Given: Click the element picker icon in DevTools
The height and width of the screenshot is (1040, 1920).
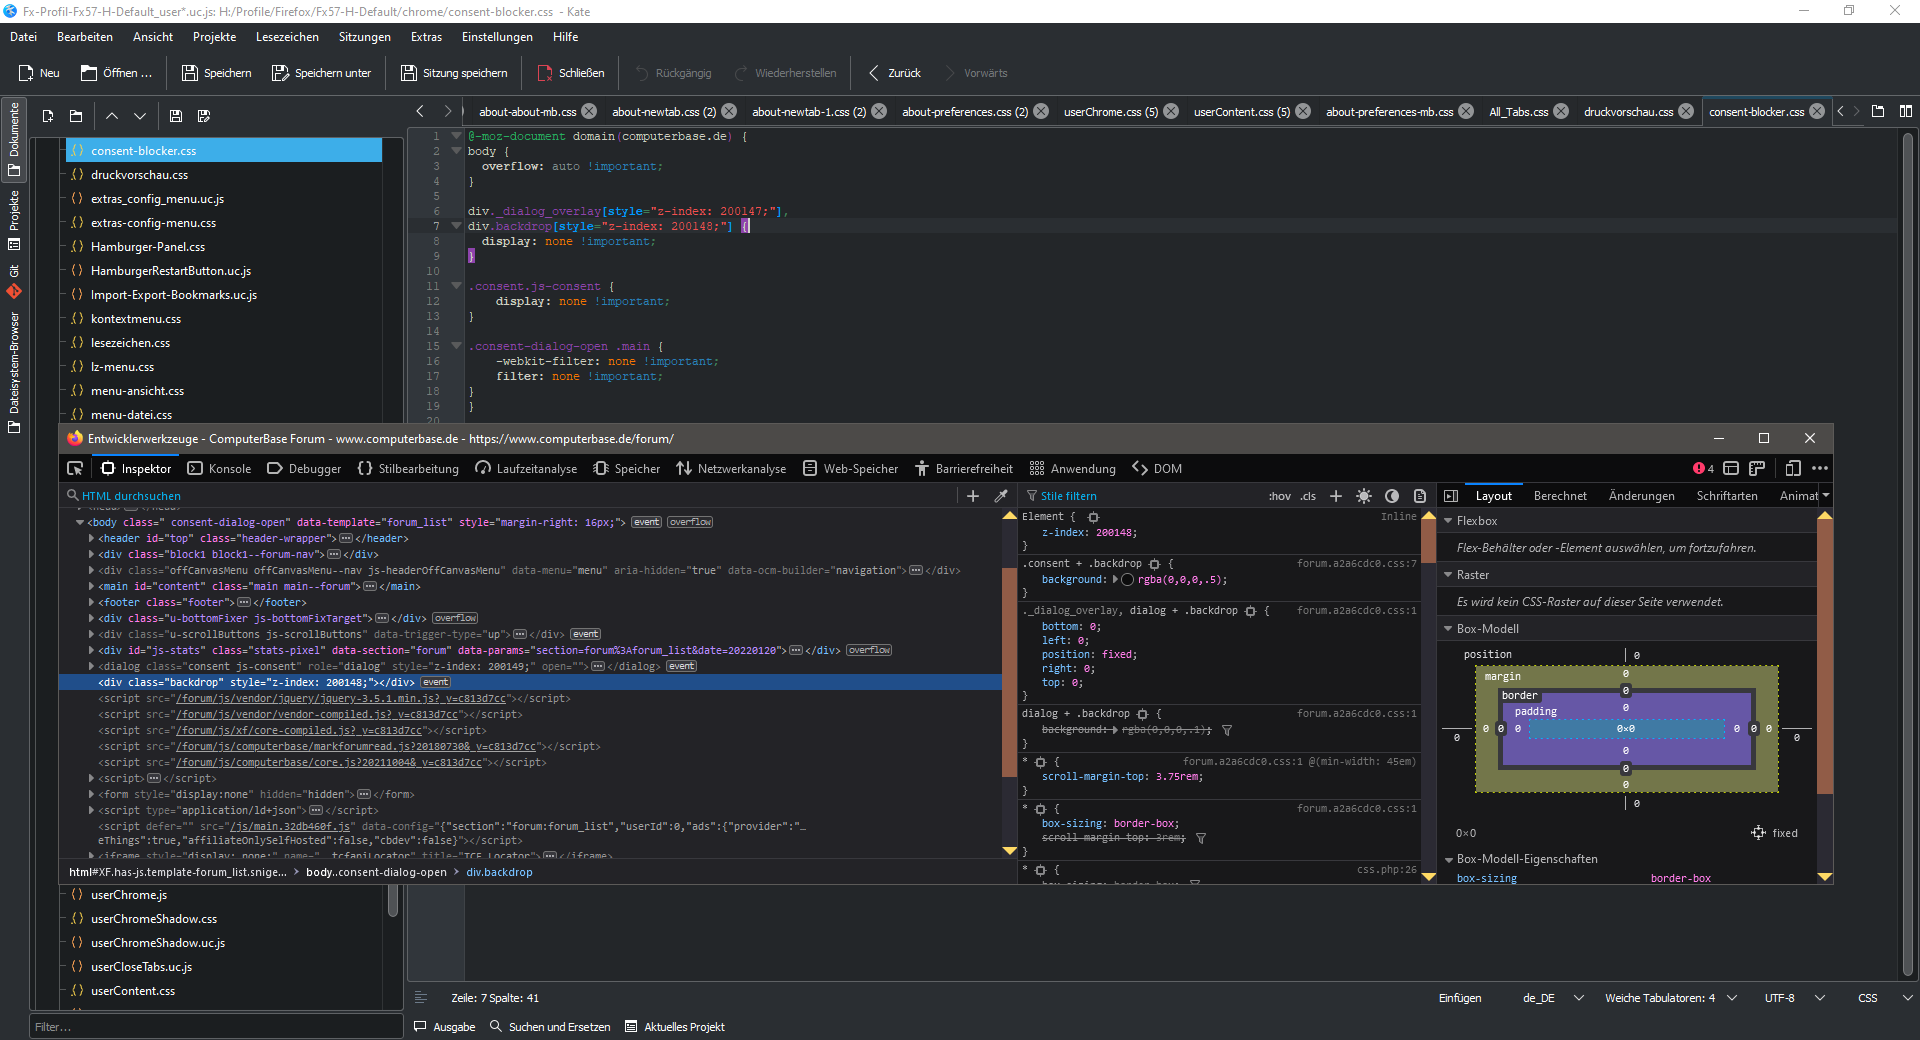Looking at the screenshot, I should (x=75, y=469).
